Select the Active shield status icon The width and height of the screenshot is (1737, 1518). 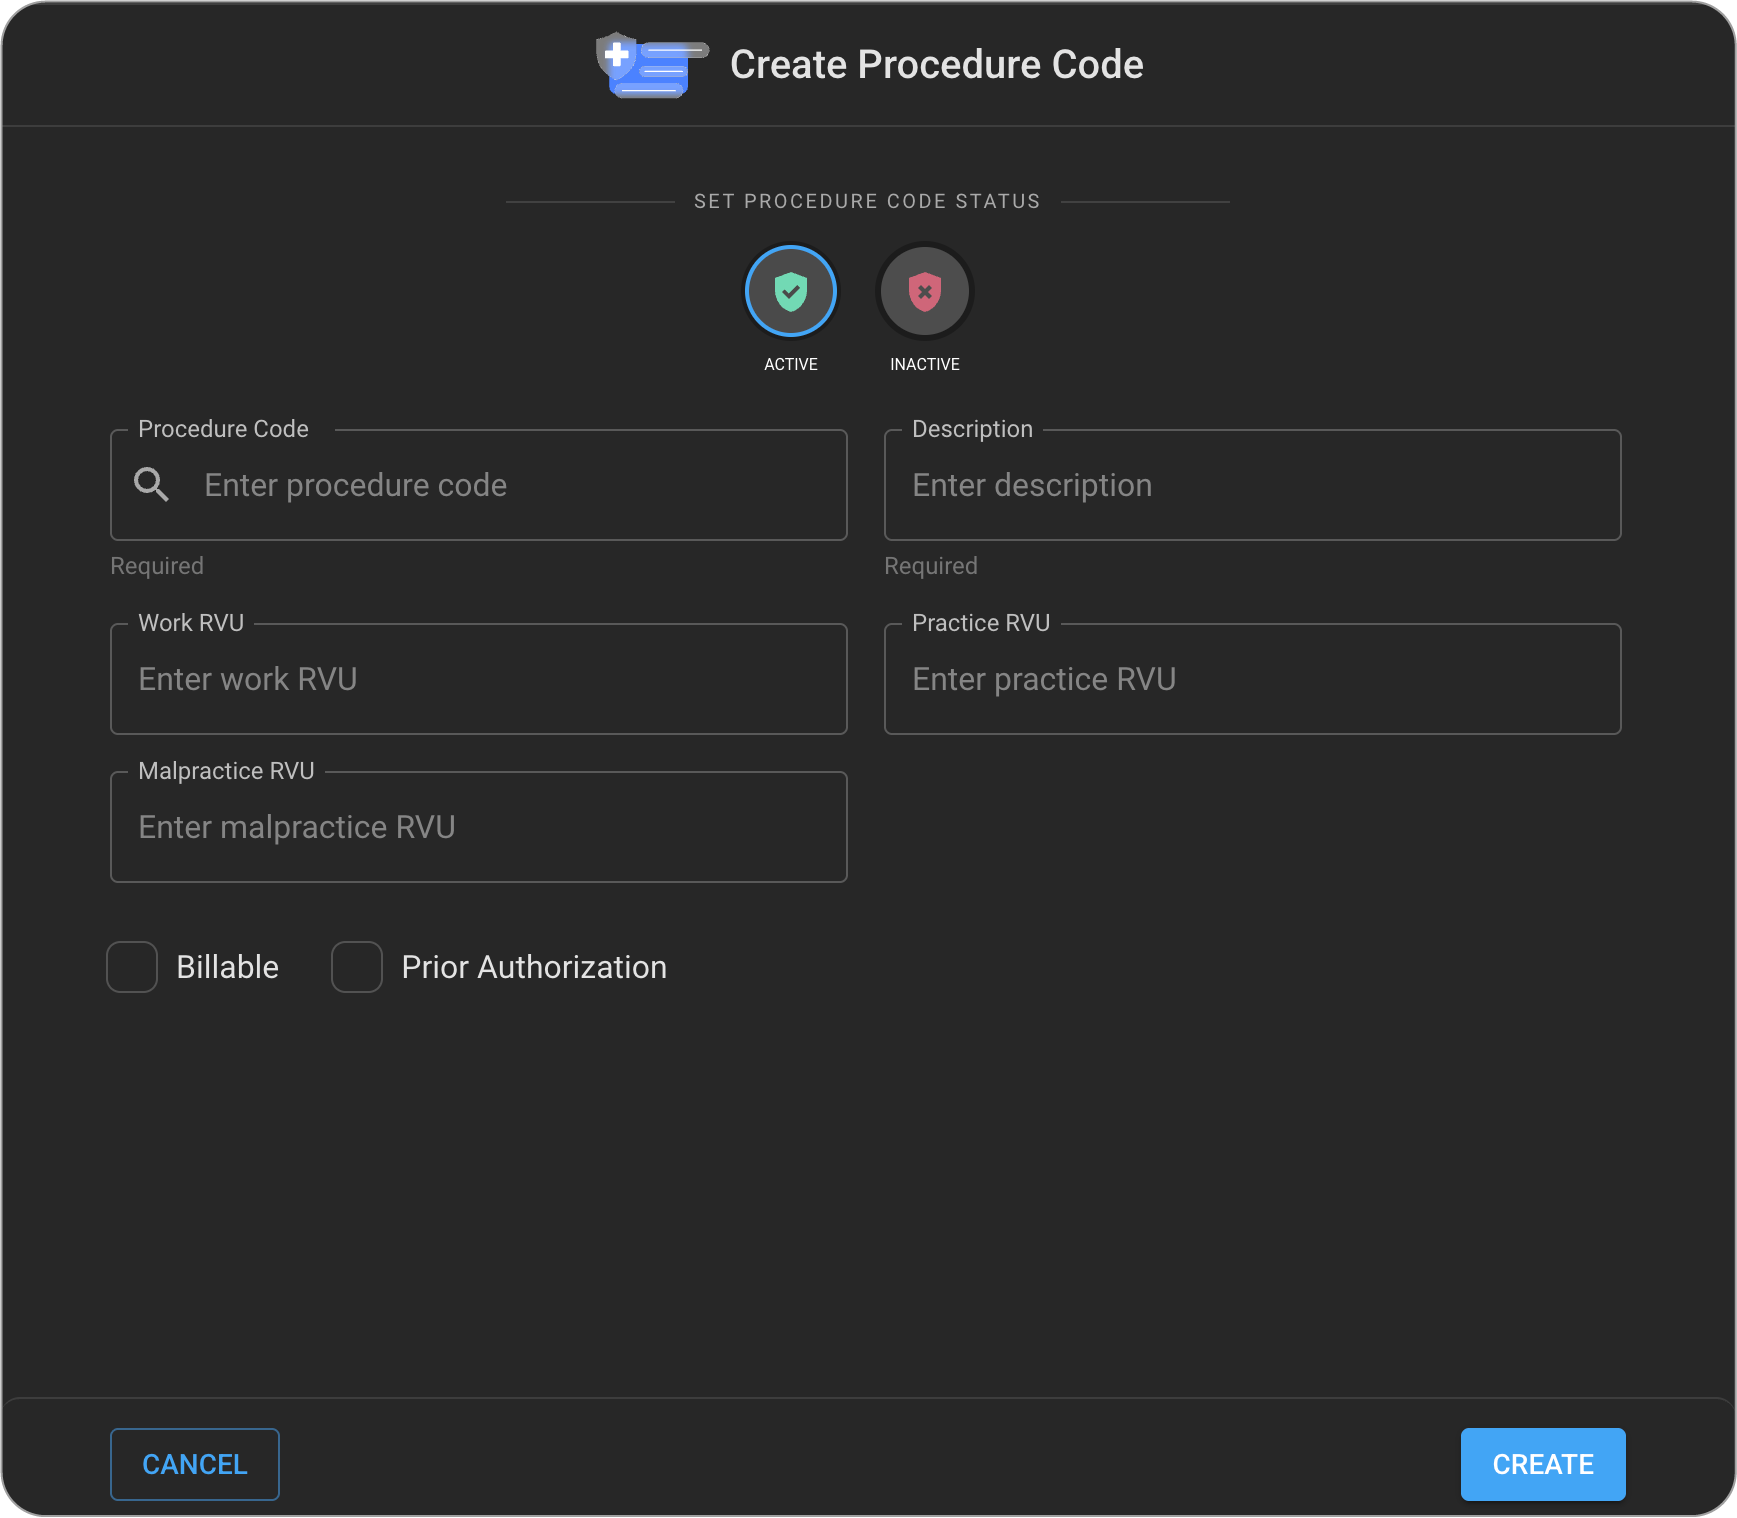(x=790, y=291)
